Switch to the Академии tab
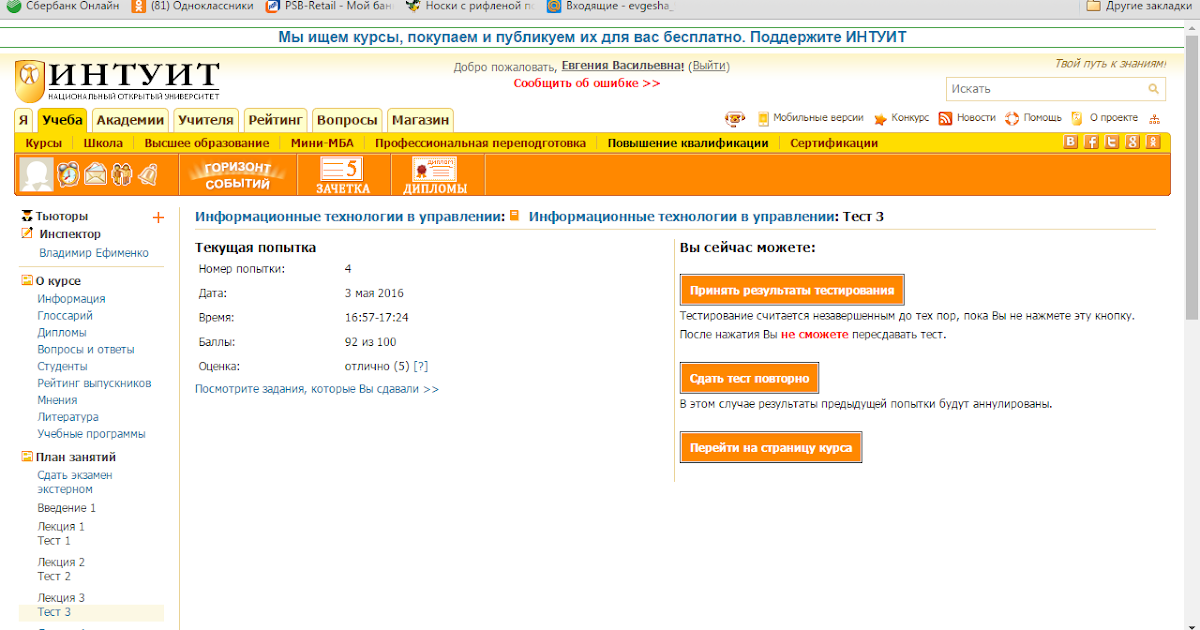 pos(130,120)
